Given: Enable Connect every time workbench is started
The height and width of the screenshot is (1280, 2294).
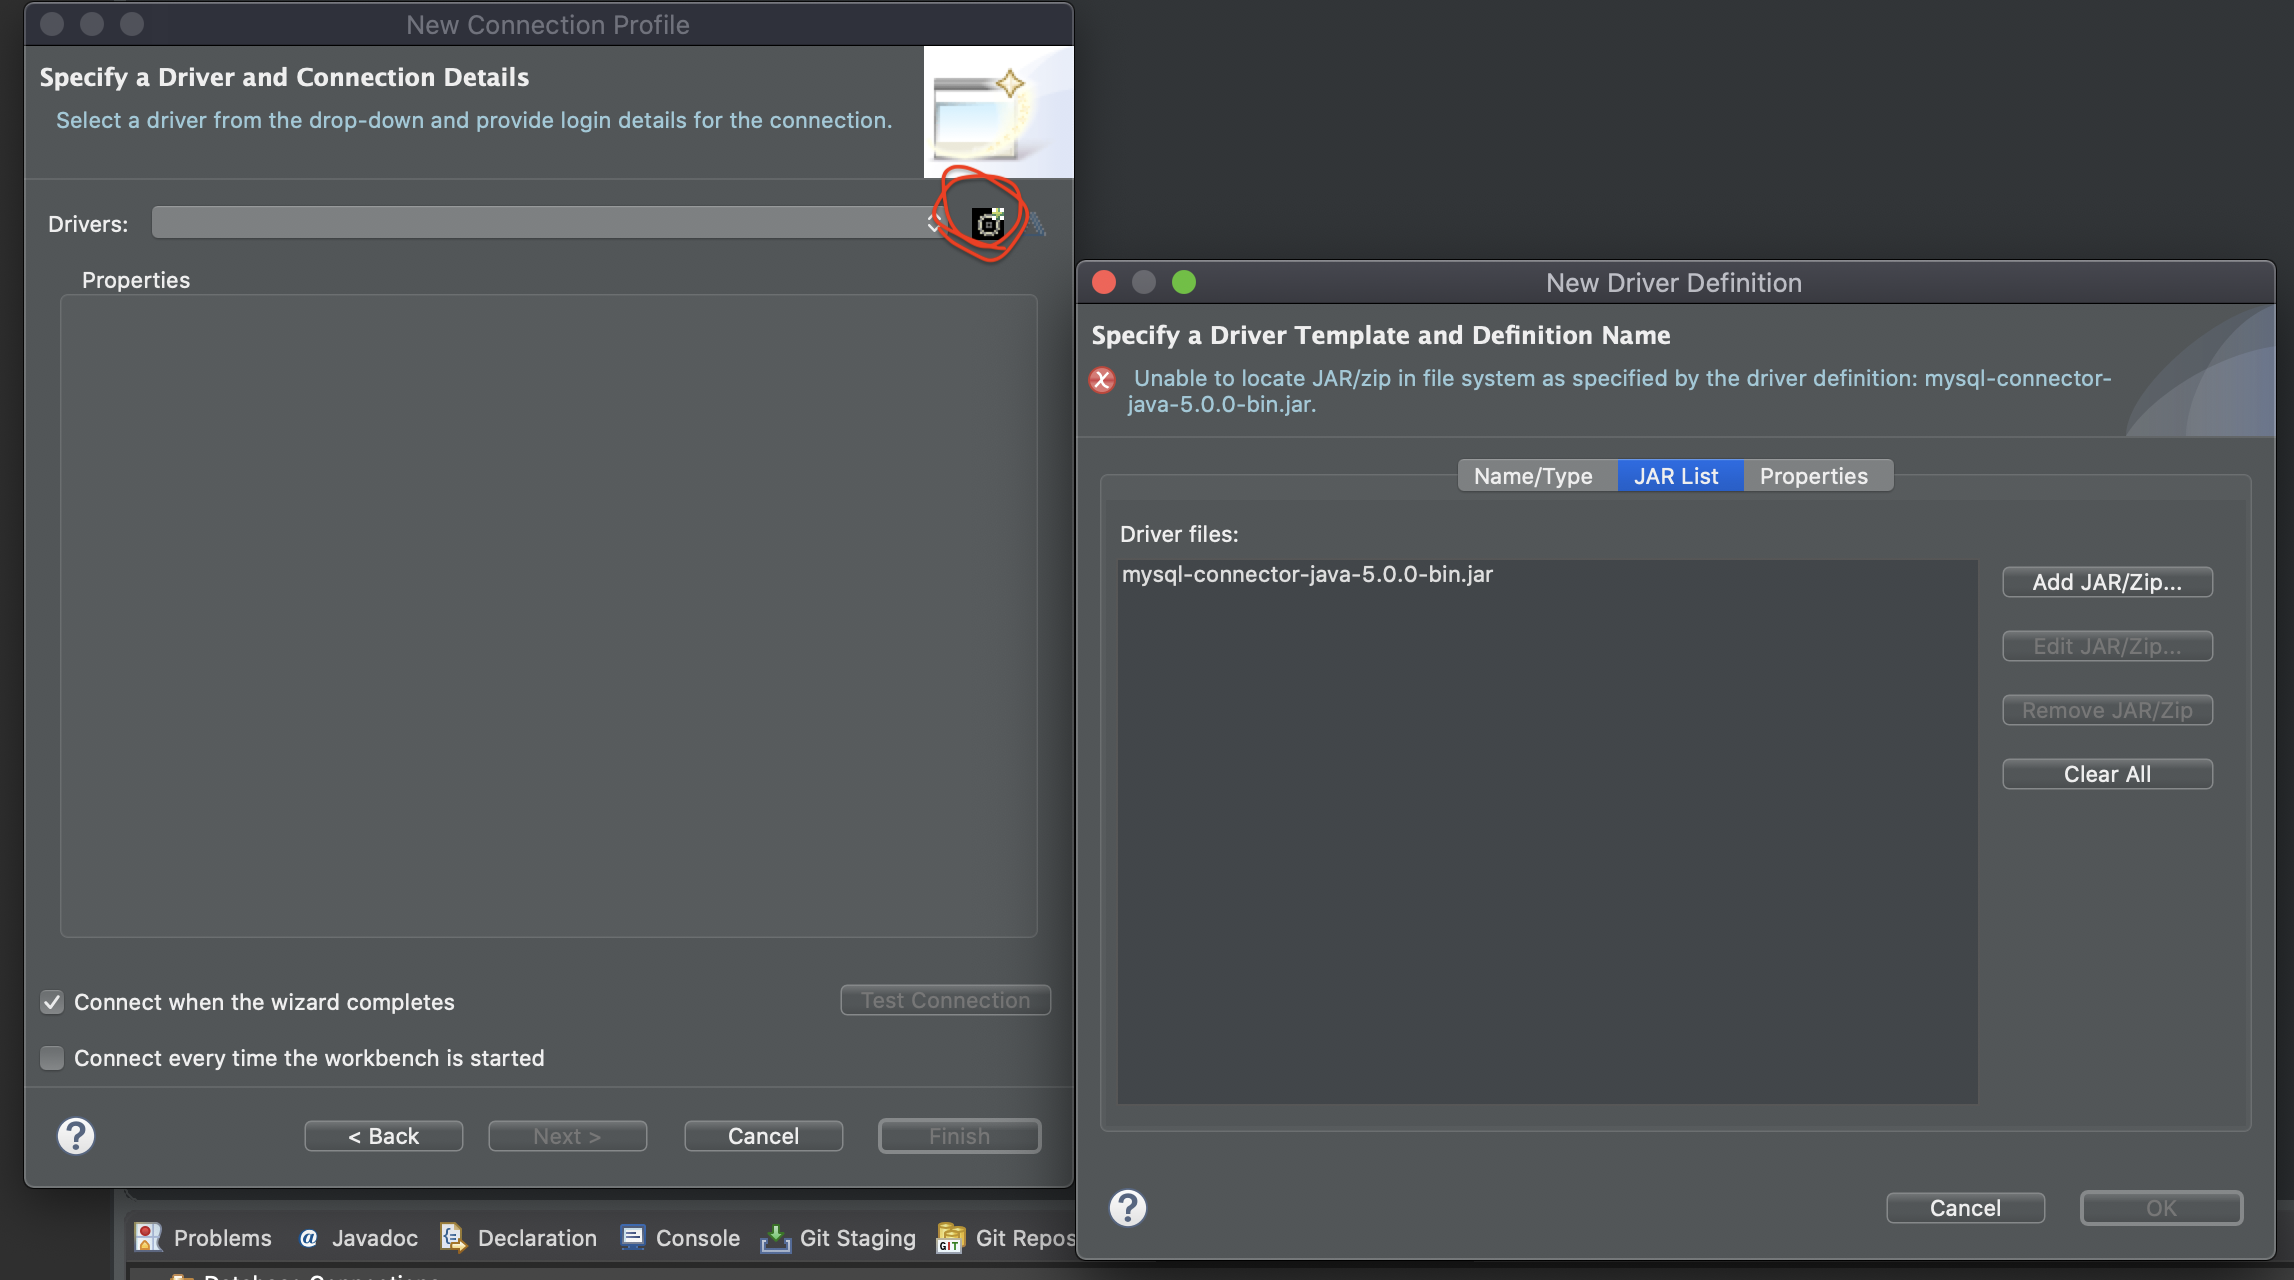Looking at the screenshot, I should [52, 1058].
